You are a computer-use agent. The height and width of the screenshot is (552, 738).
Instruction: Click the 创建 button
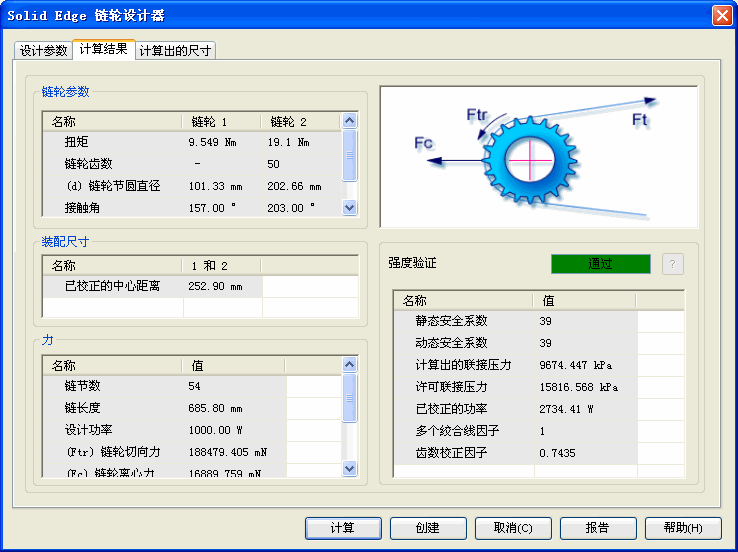428,528
